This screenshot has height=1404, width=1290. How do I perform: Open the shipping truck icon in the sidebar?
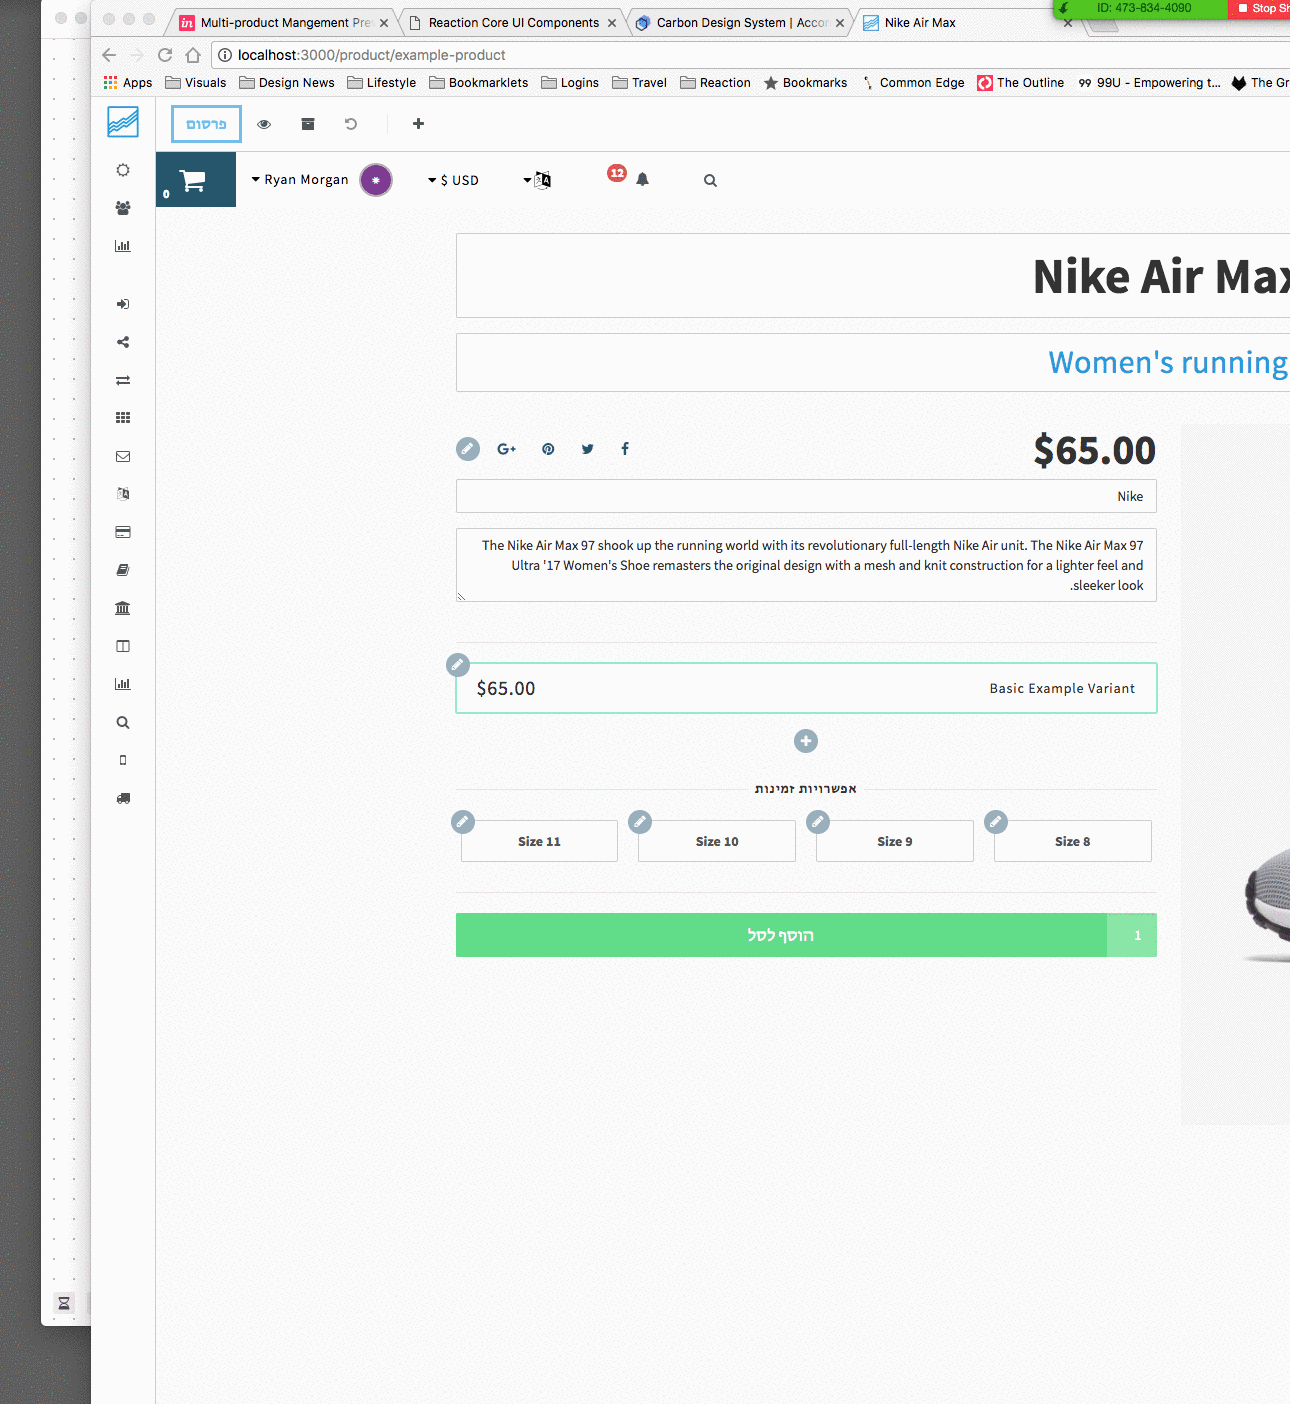(x=123, y=798)
